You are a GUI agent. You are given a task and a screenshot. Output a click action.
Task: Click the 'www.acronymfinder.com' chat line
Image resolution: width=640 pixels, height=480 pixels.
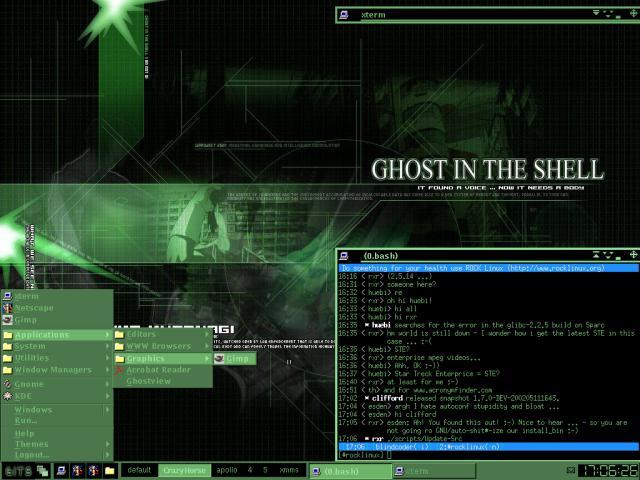(x=416, y=390)
